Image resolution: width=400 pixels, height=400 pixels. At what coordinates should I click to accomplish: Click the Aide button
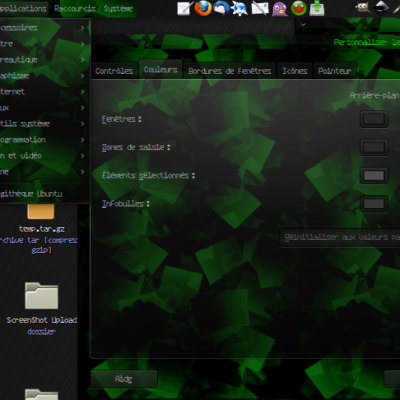(x=124, y=379)
